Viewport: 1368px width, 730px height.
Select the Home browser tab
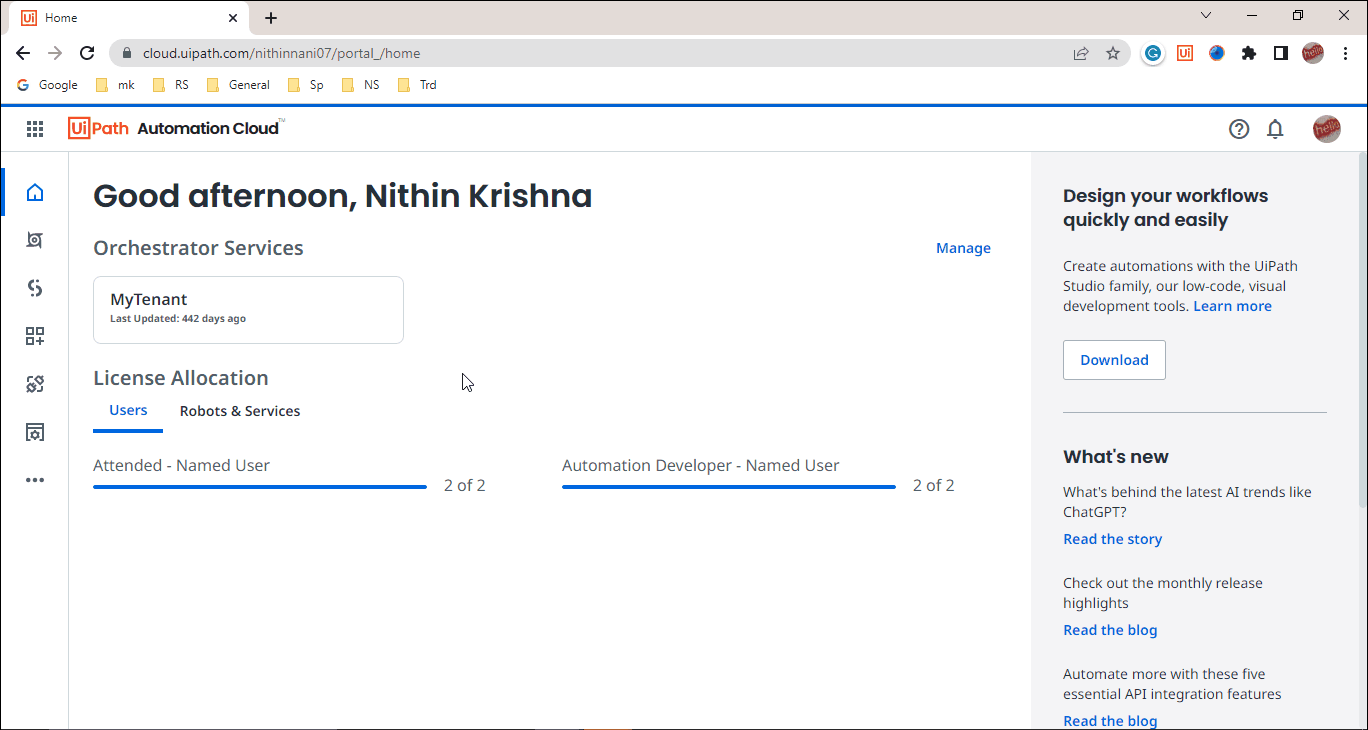coord(130,18)
